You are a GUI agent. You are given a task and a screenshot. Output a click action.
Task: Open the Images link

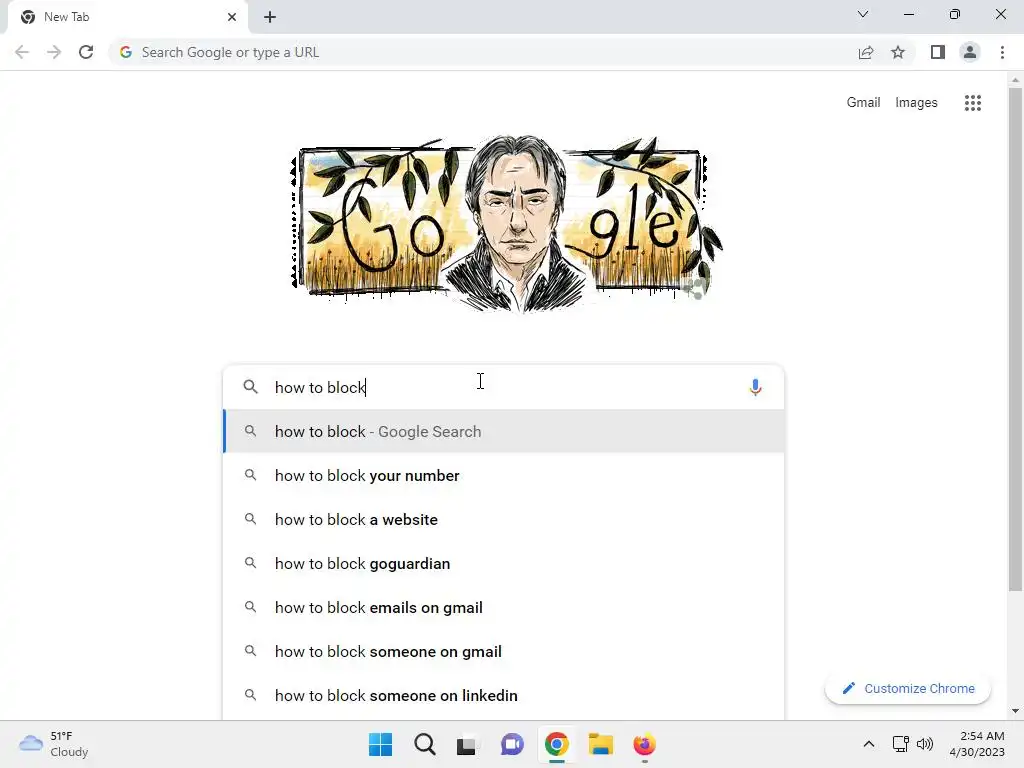[916, 103]
